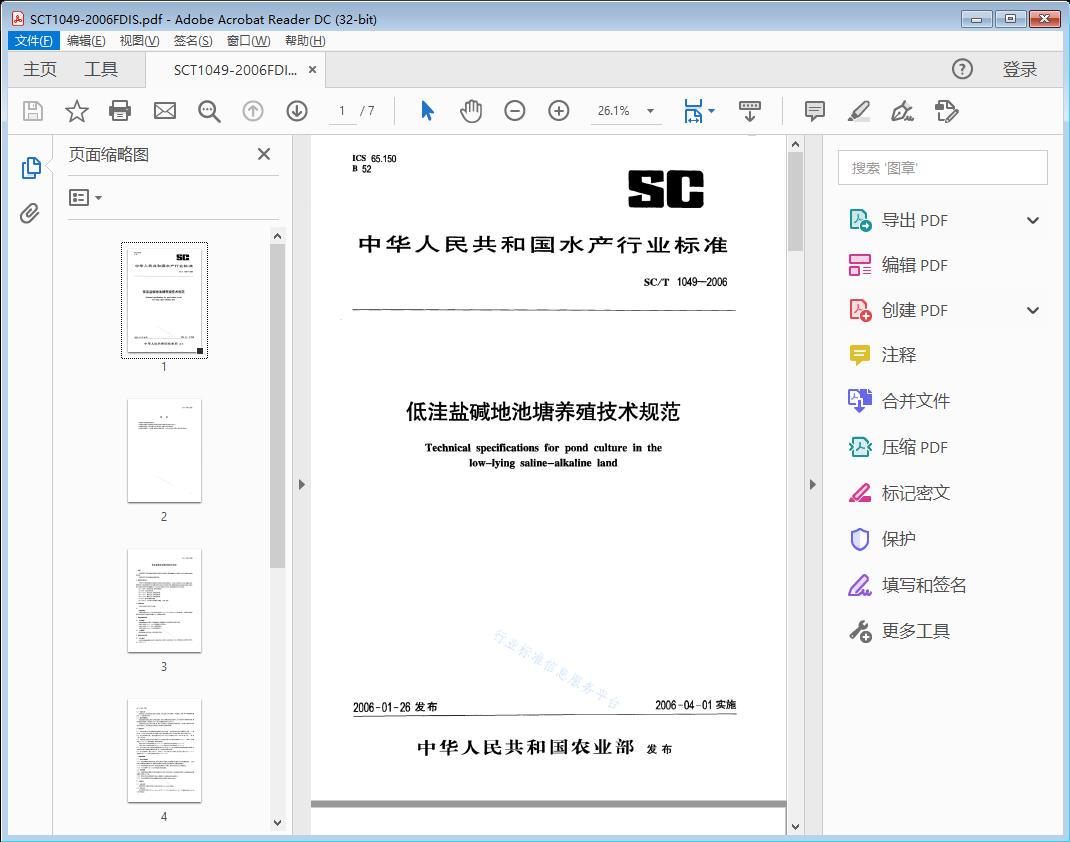Add a sticky note comment
The height and width of the screenshot is (842, 1070).
coord(815,111)
